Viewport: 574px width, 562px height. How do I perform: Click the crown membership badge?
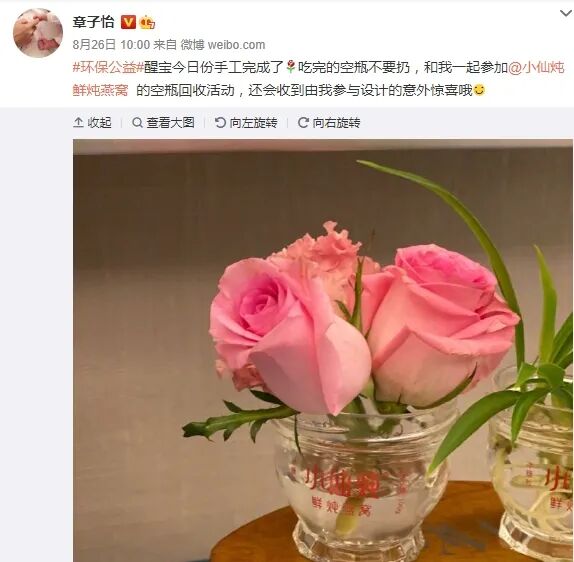[x=147, y=23]
